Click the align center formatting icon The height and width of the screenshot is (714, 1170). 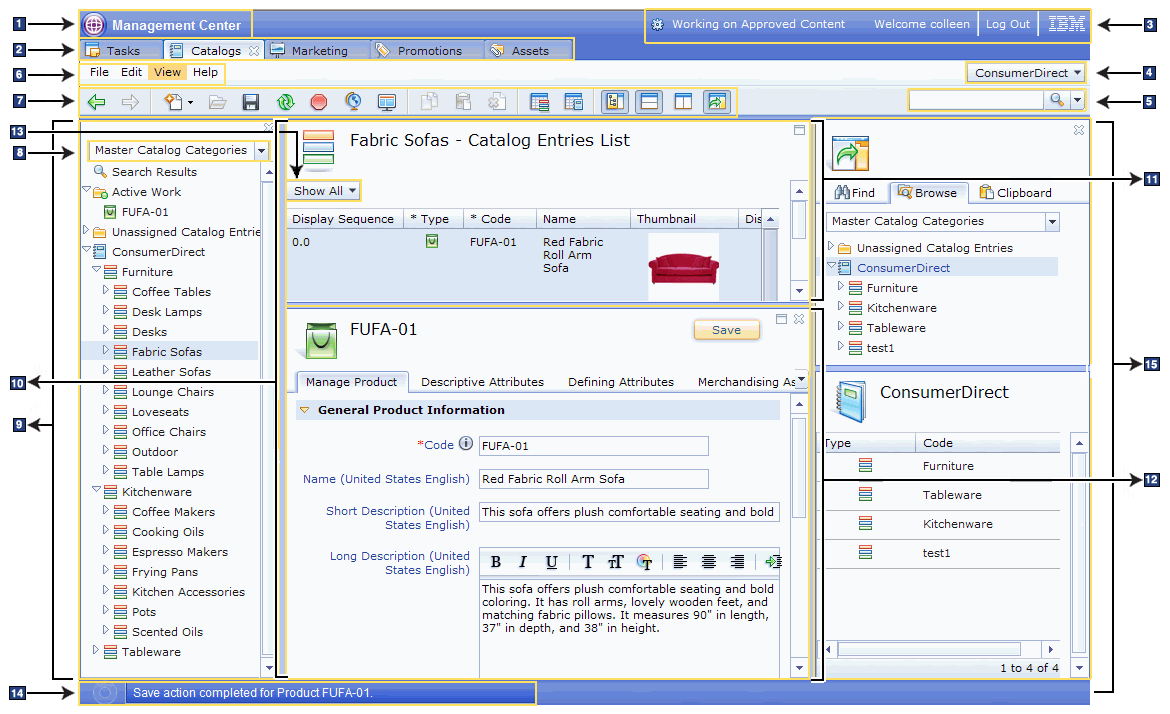coord(708,562)
